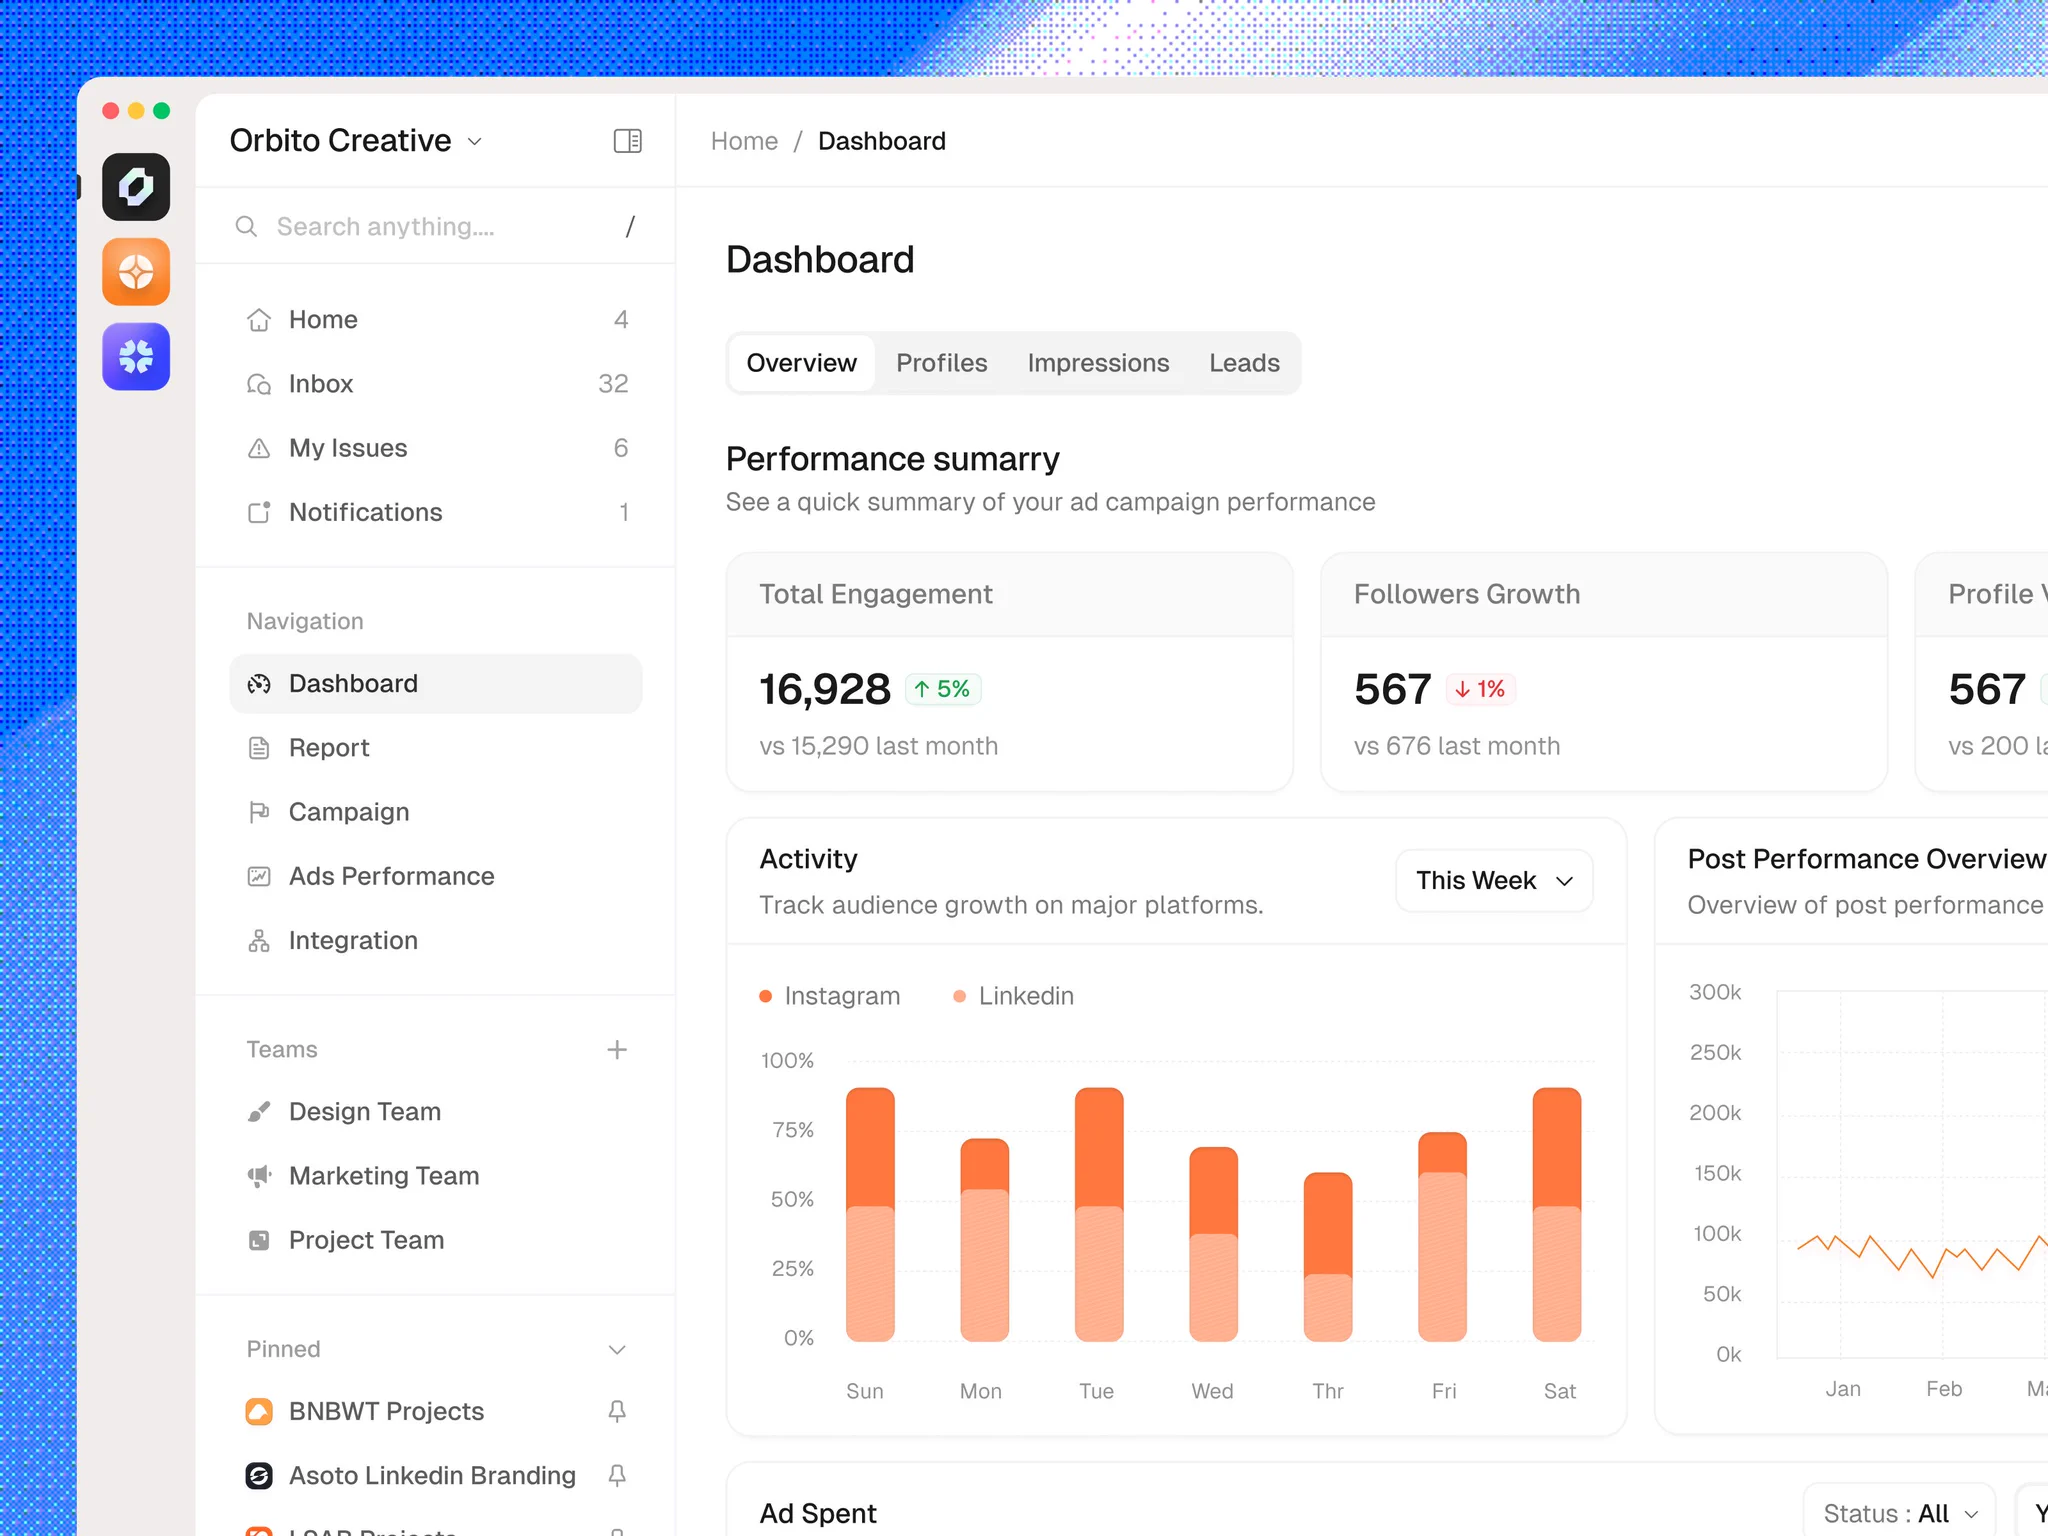The image size is (2048, 1536).
Task: Click the Home house icon
Action: point(259,320)
